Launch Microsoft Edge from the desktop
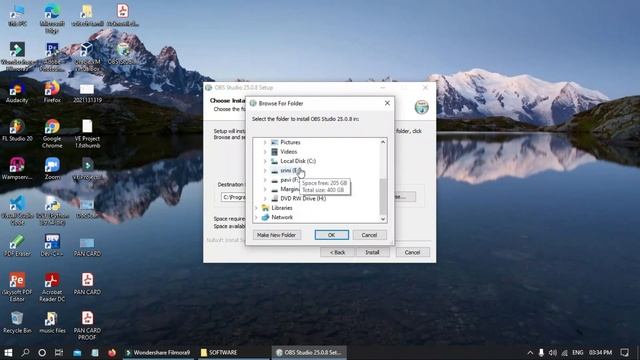This screenshot has height=360, width=640. 52,18
